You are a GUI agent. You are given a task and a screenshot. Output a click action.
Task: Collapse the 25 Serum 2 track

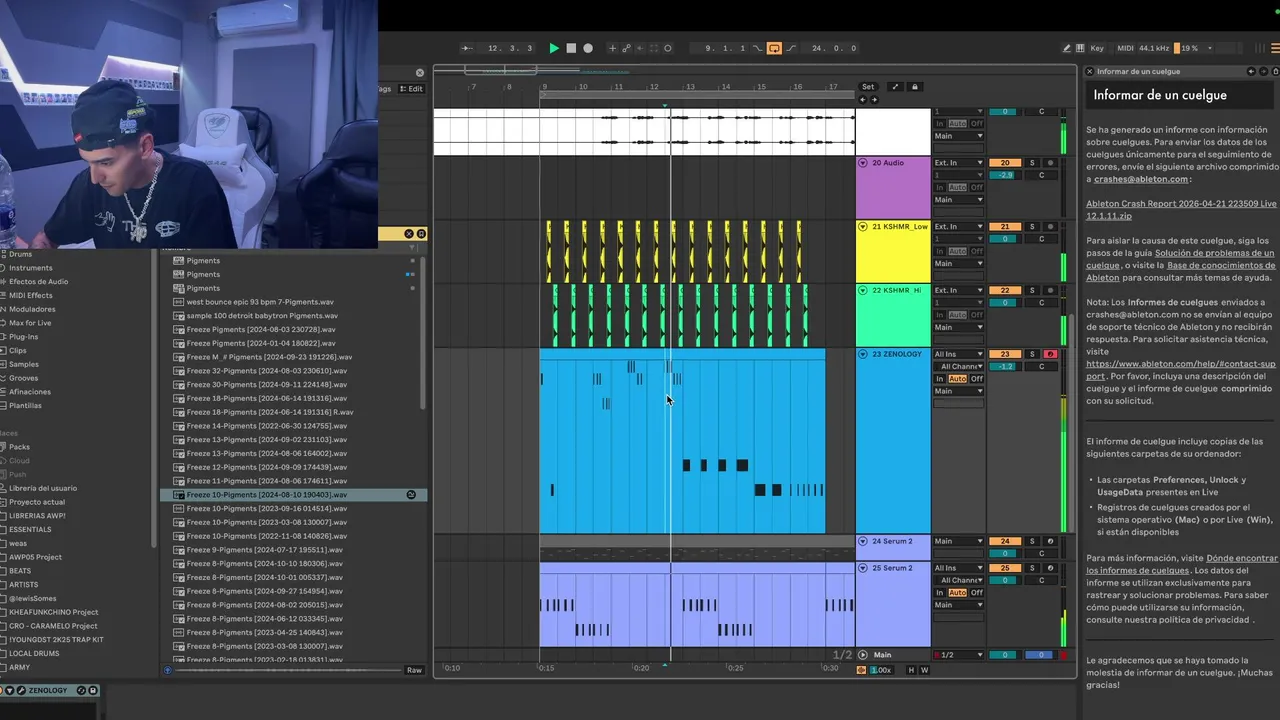(863, 568)
